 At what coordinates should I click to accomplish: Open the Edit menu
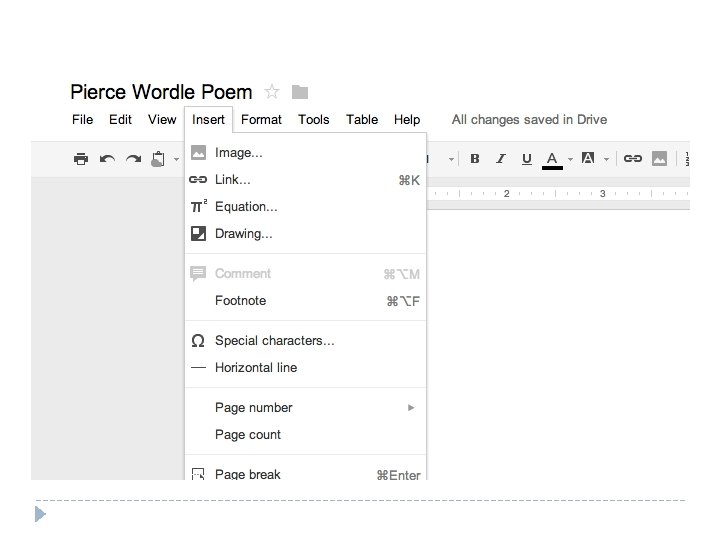120,120
